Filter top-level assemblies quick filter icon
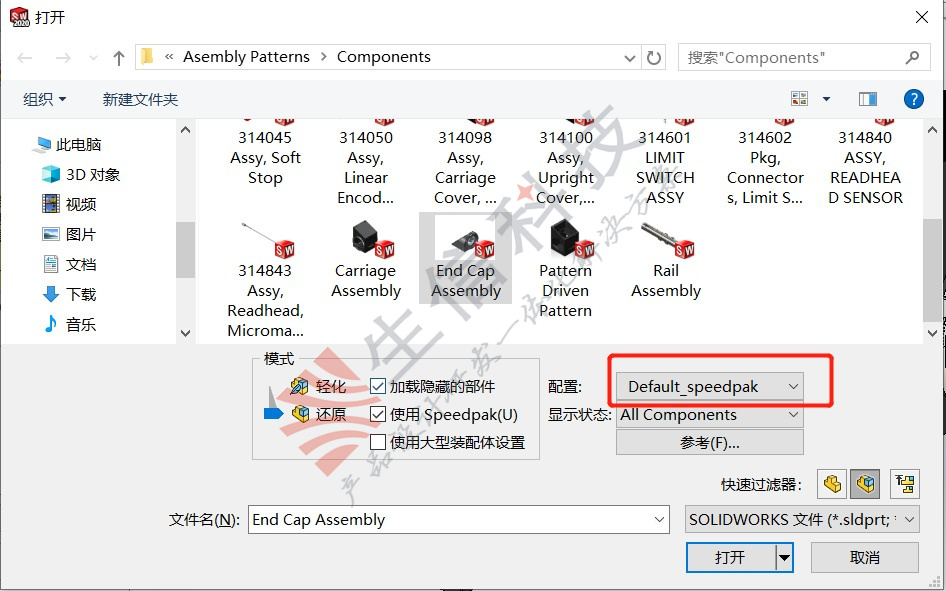 tap(904, 484)
